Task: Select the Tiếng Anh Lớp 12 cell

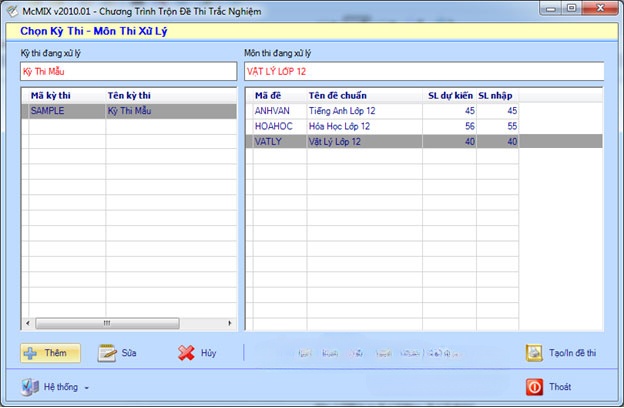Action: 365,111
